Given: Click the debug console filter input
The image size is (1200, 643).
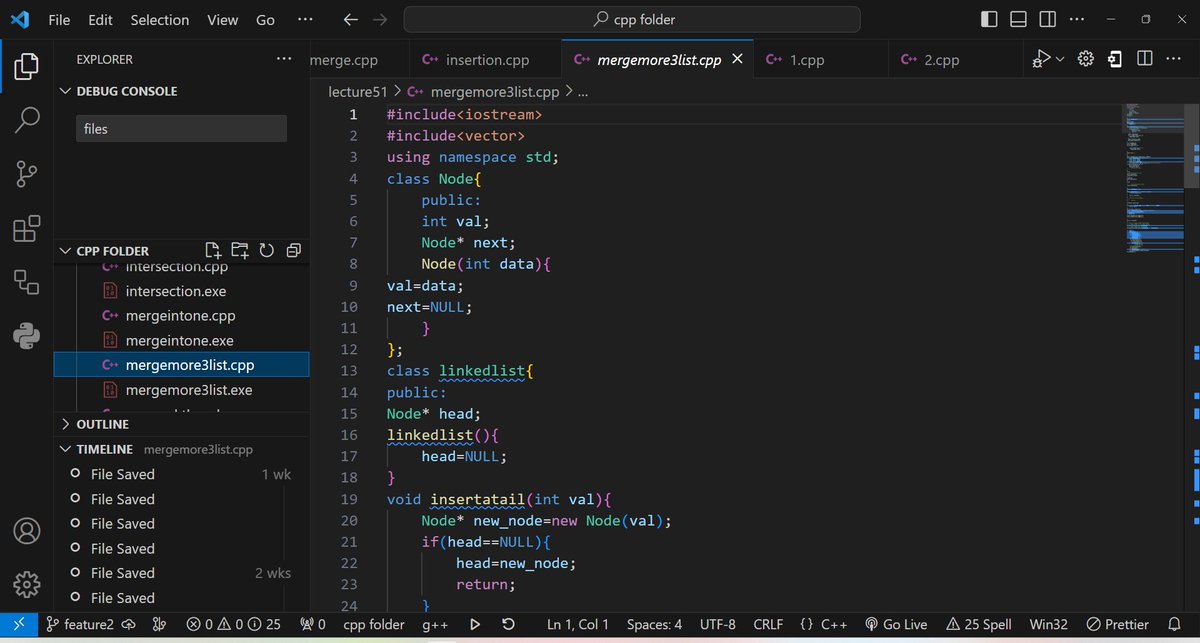Looking at the screenshot, I should (x=181, y=128).
